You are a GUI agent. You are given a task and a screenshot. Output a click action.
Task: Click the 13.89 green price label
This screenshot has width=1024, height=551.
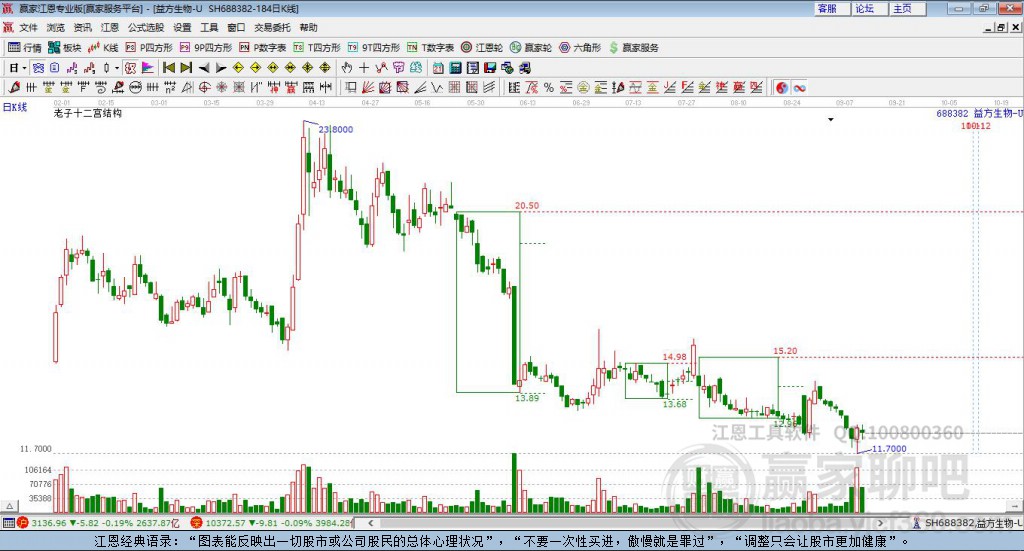527,398
